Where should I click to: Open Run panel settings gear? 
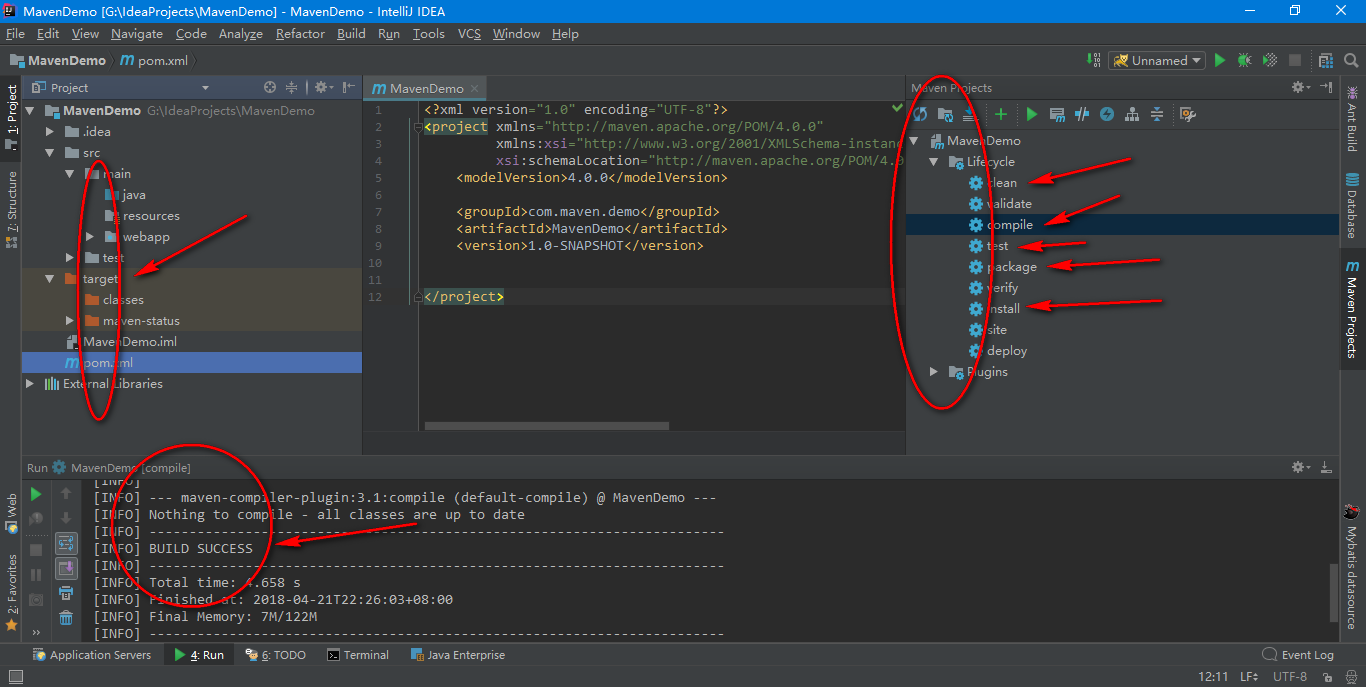pyautogui.click(x=1300, y=467)
